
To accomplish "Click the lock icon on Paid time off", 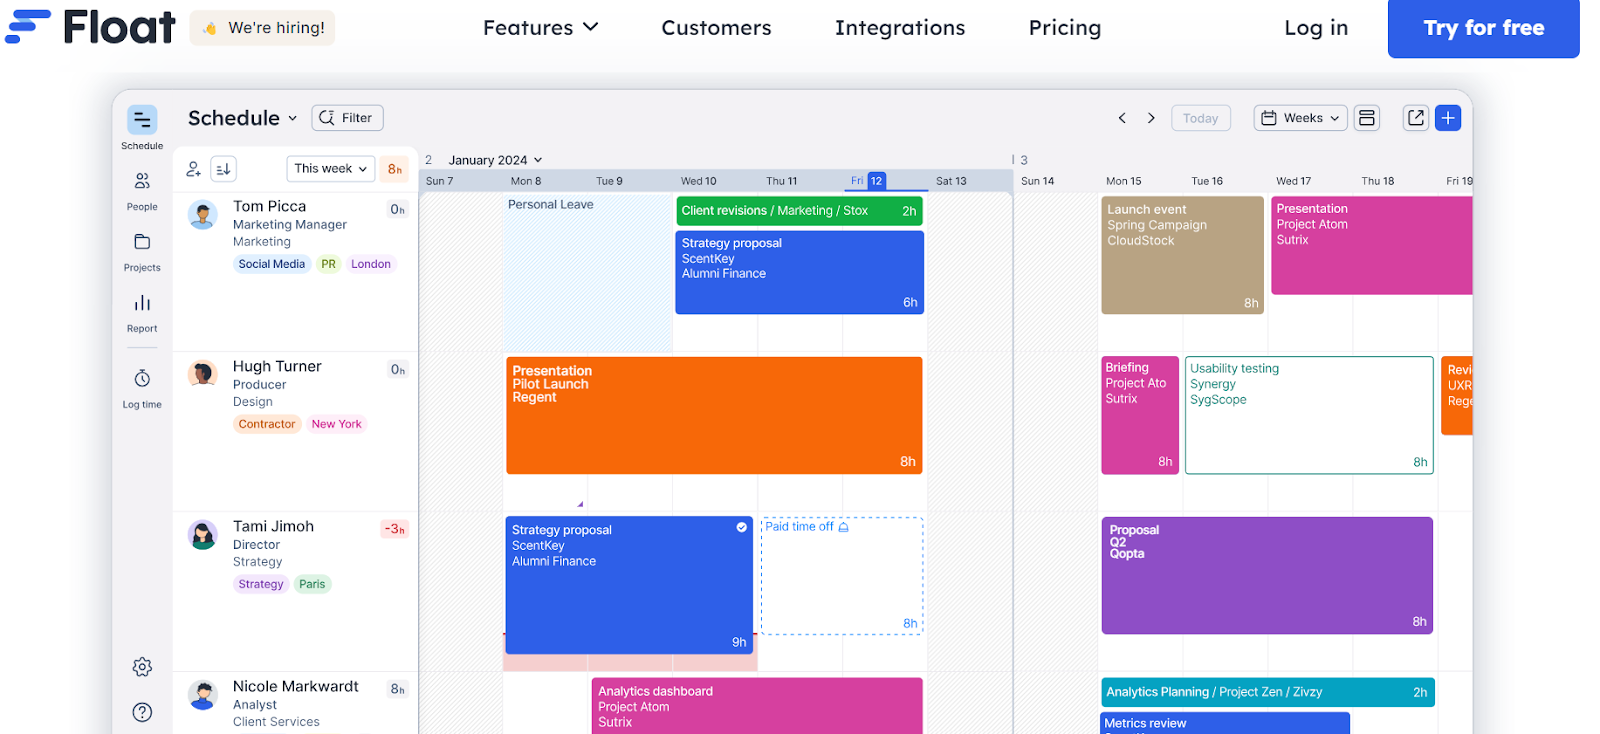I will pyautogui.click(x=843, y=527).
